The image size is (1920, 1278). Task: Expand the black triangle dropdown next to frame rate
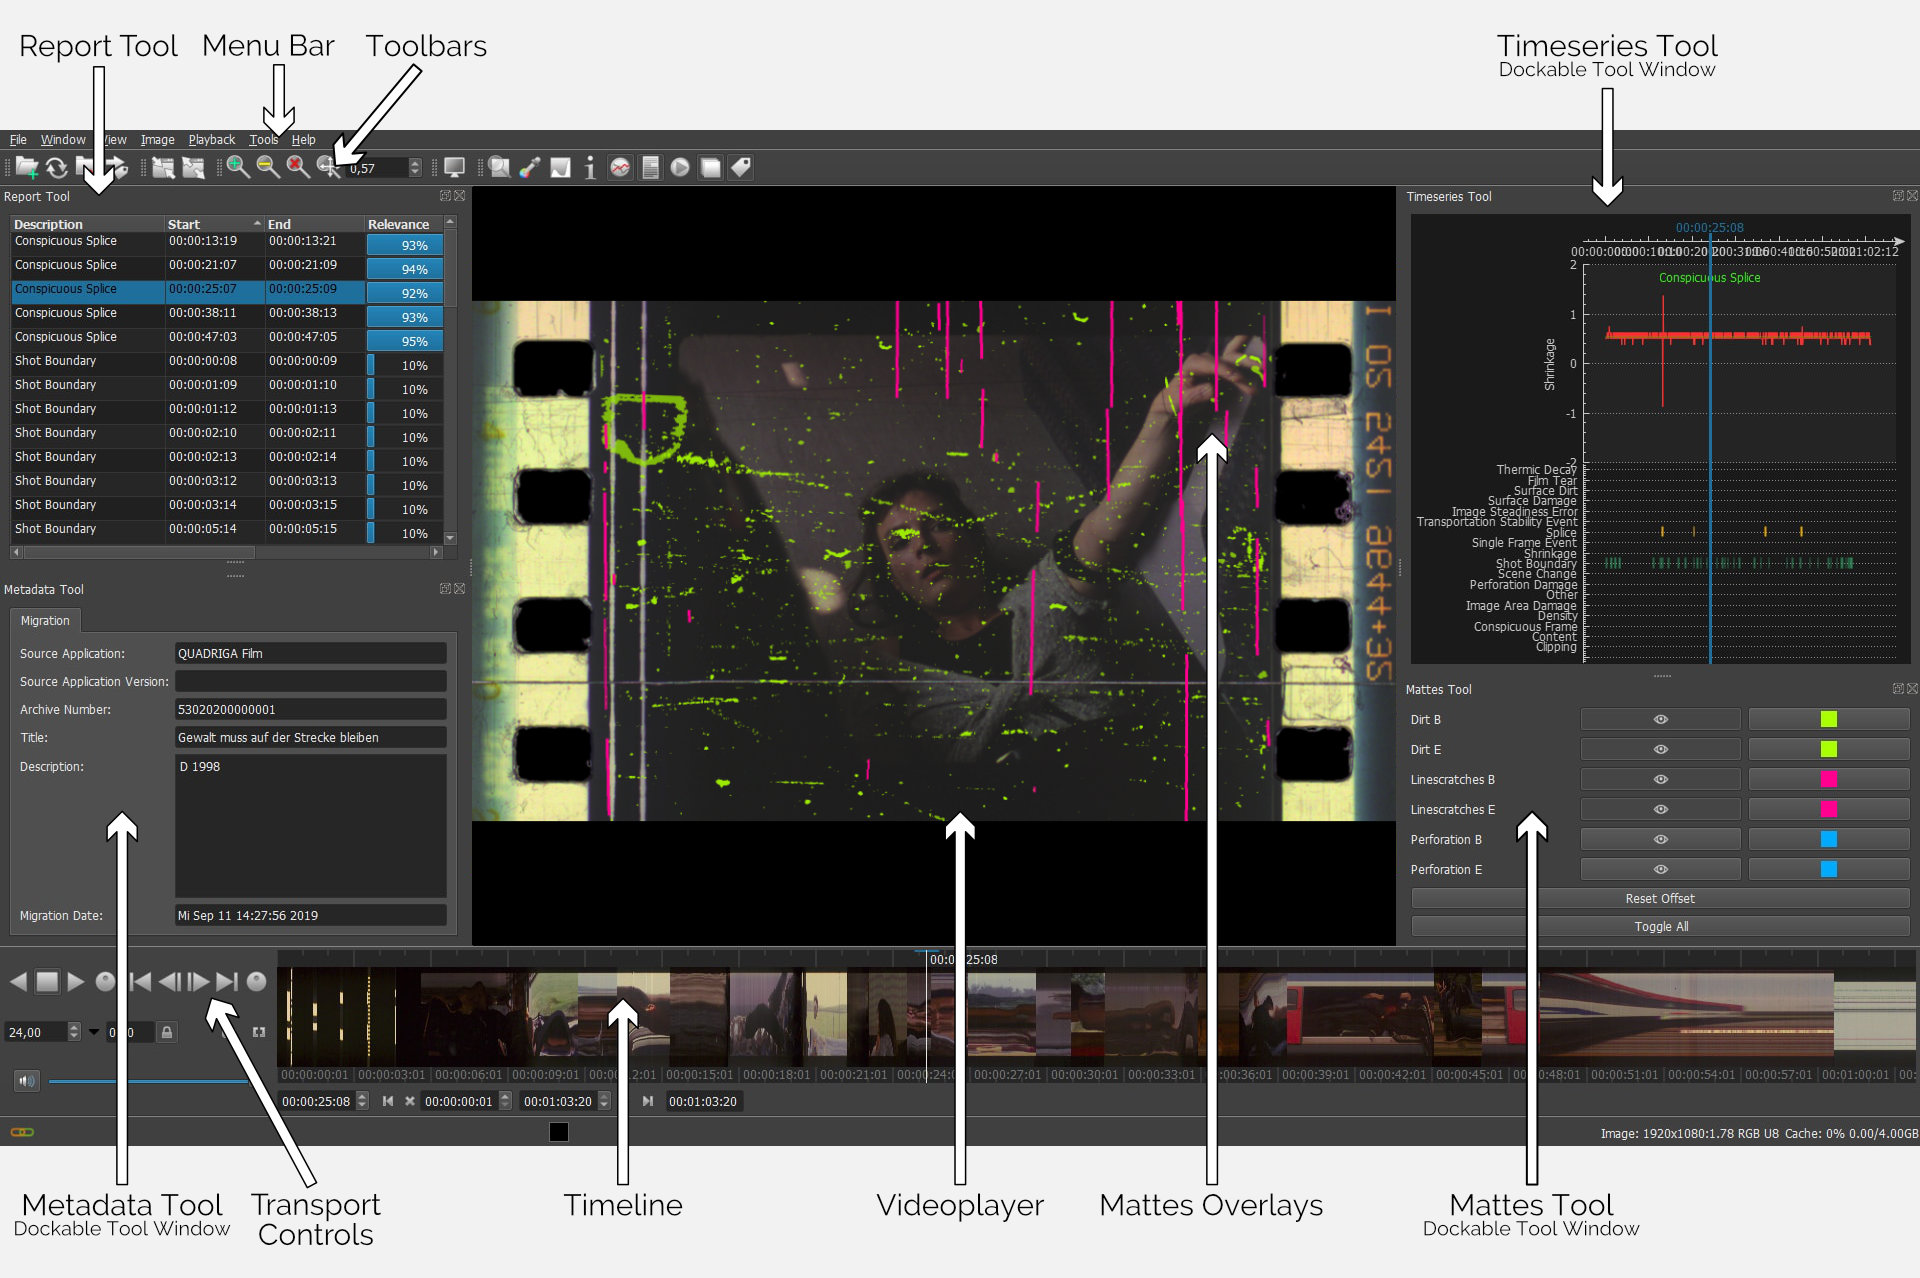pyautogui.click(x=93, y=1031)
